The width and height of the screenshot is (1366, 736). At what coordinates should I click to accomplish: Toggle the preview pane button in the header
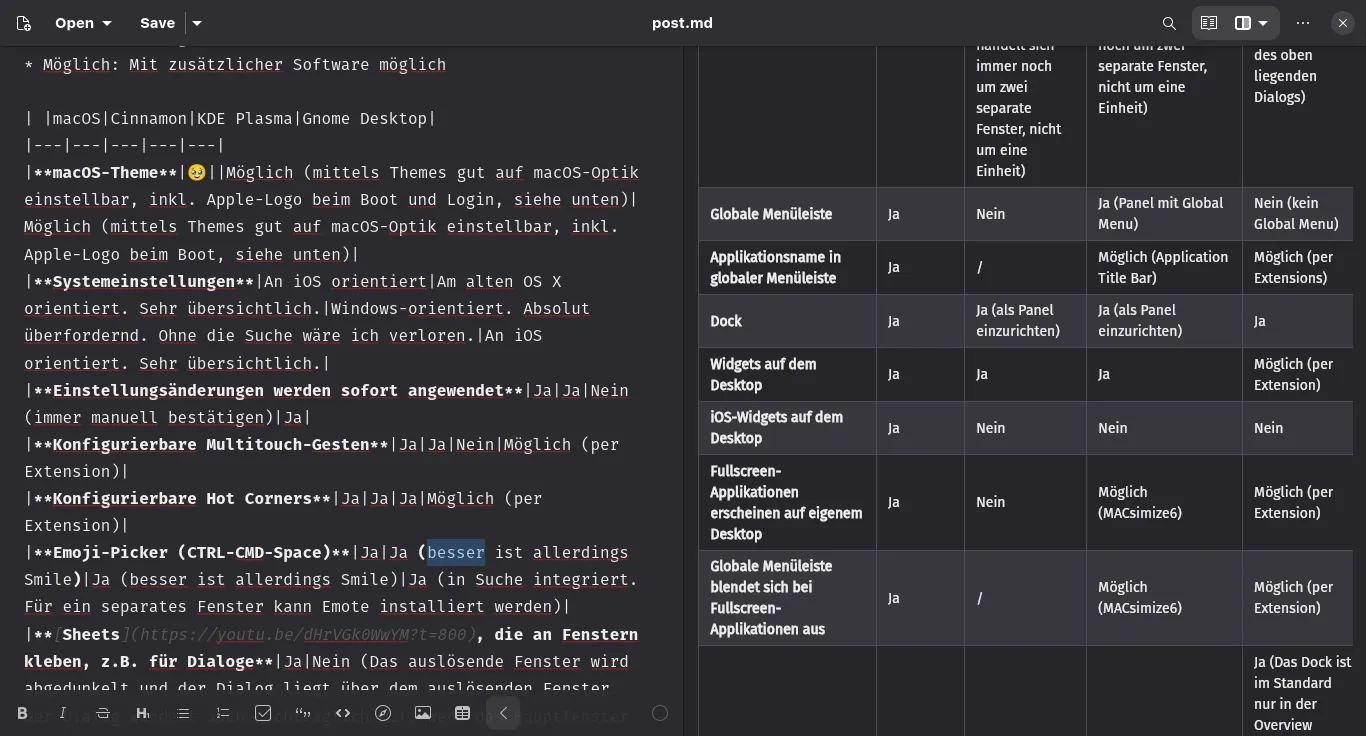[1209, 23]
